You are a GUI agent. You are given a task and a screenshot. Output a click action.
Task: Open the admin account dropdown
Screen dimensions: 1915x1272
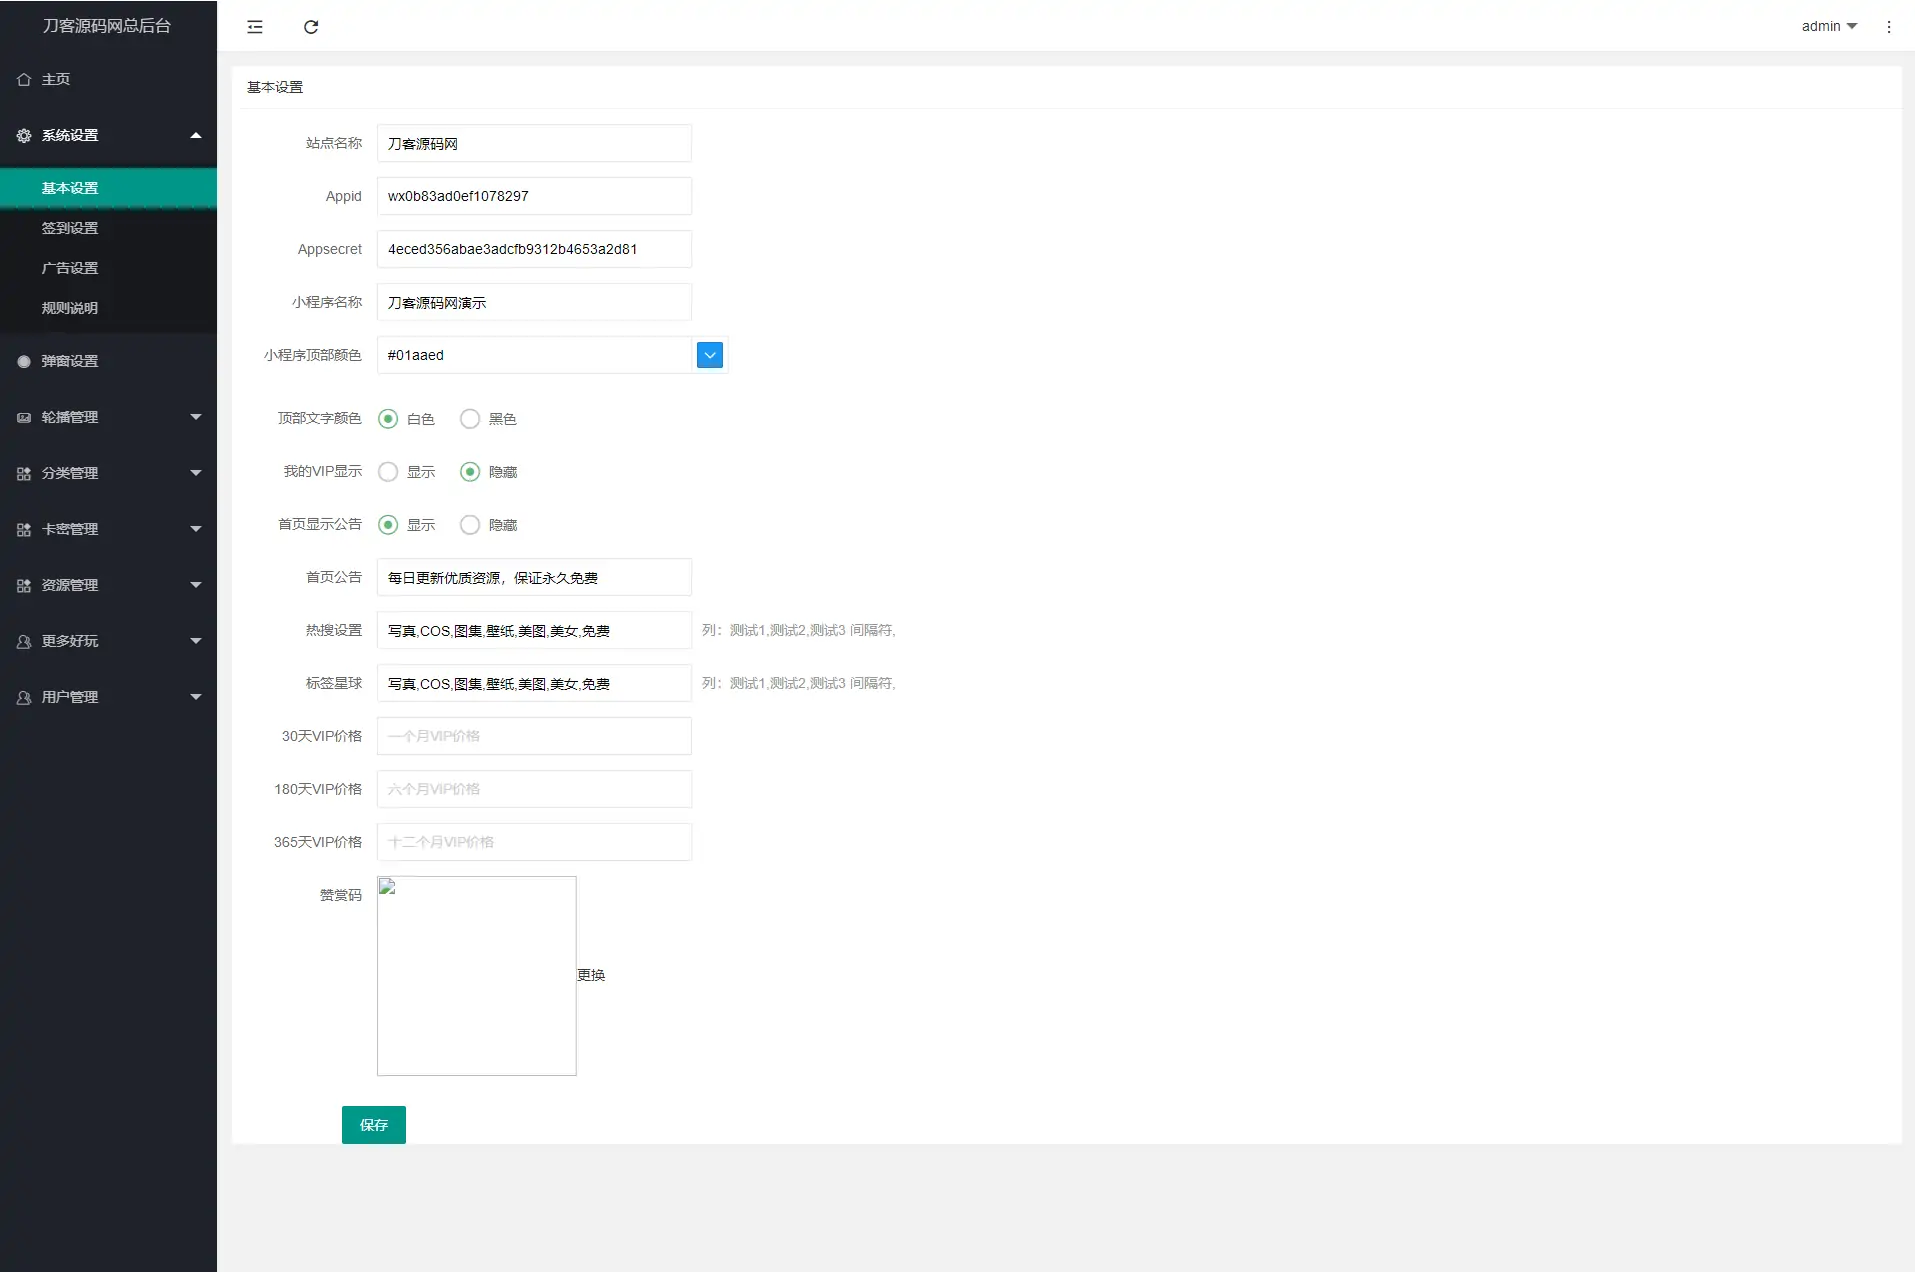point(1827,25)
